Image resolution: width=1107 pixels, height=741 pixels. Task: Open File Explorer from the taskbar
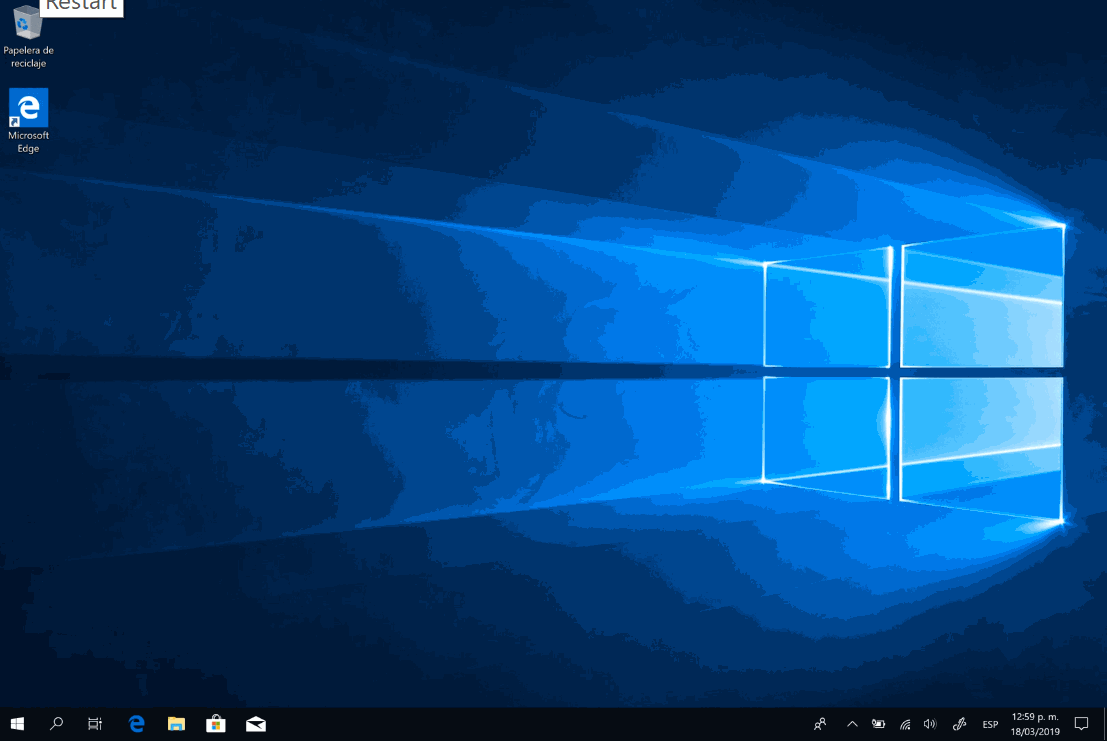click(x=176, y=724)
